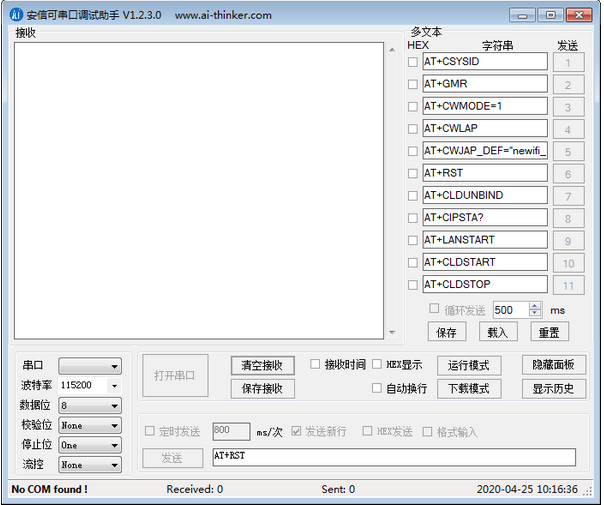Click 显示历史 show history button
This screenshot has width=604, height=505.
coord(554,389)
